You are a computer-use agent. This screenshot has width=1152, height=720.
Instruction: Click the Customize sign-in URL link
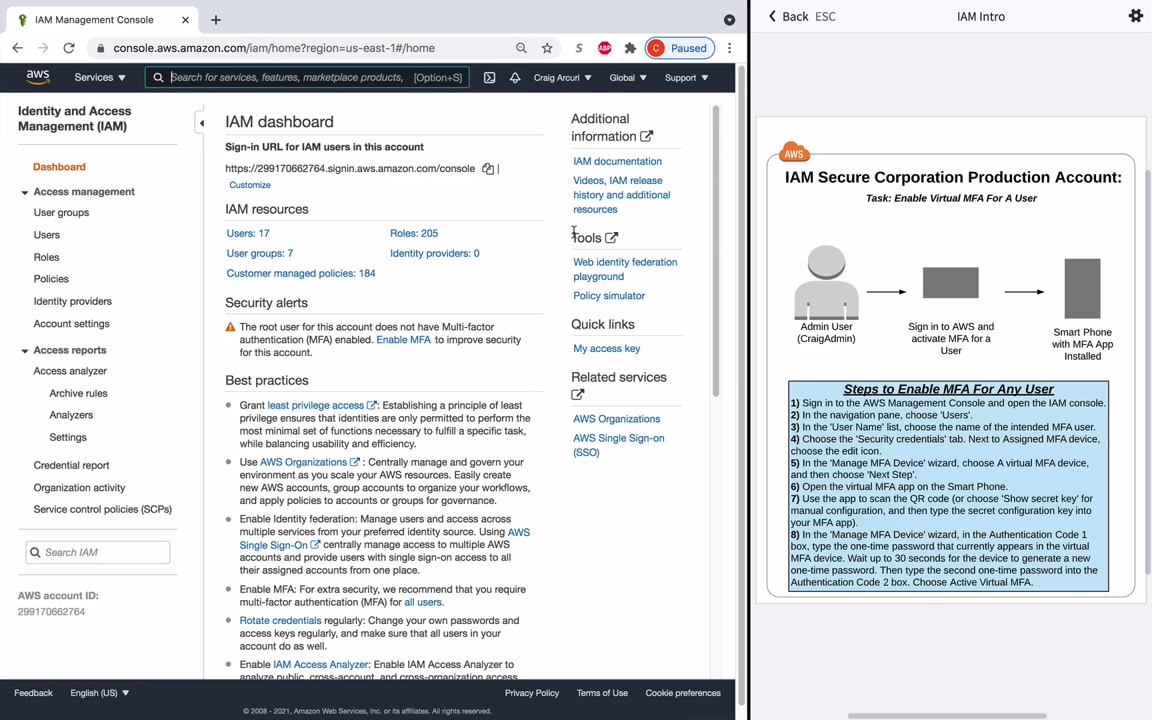[250, 185]
